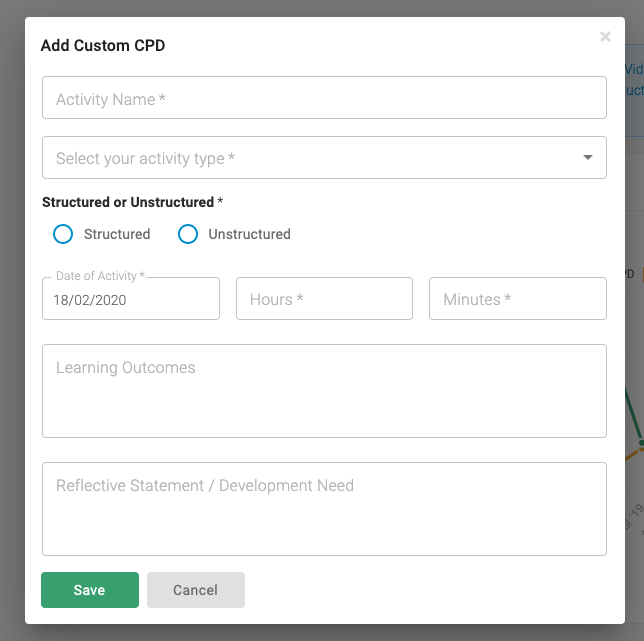
Task: Click the Date of Activity field
Action: click(131, 299)
